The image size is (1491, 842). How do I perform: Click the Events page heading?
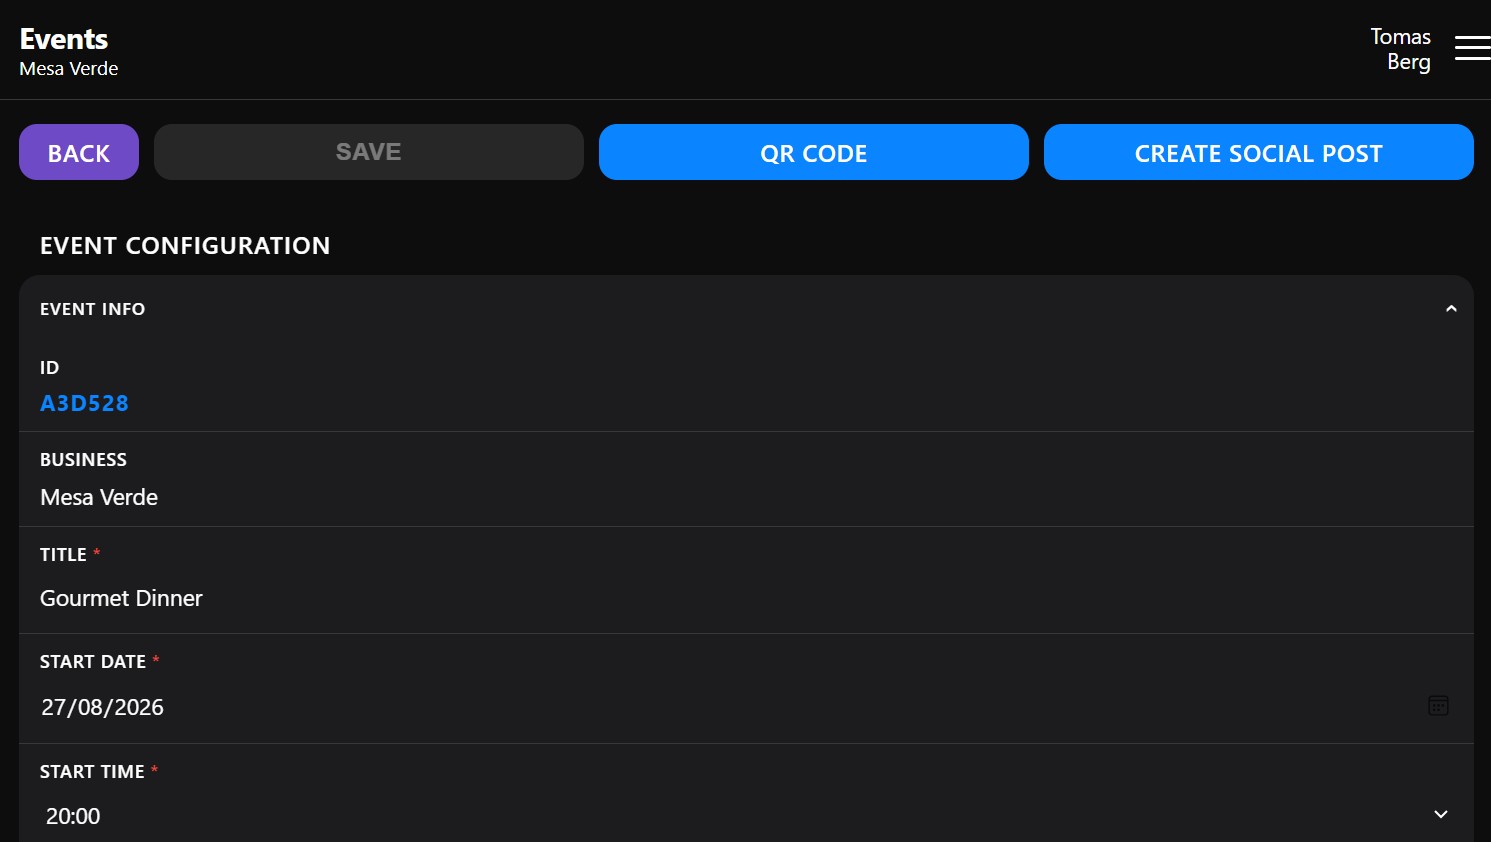click(x=64, y=39)
